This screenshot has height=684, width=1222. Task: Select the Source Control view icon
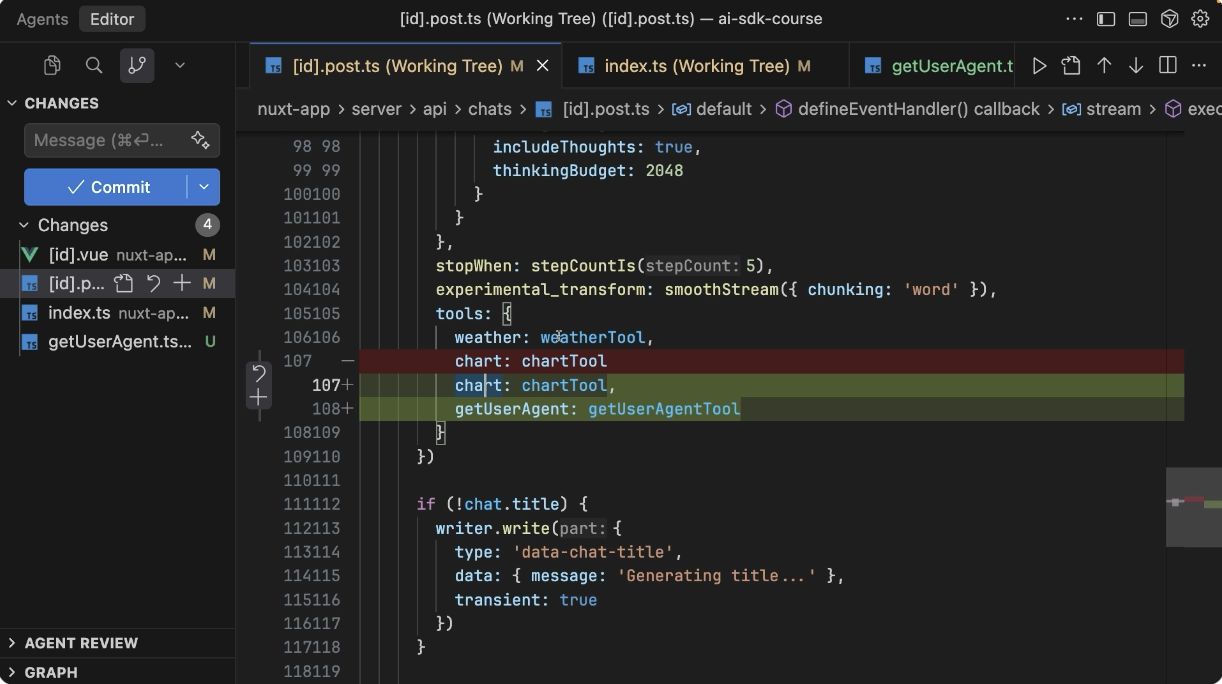click(x=137, y=66)
